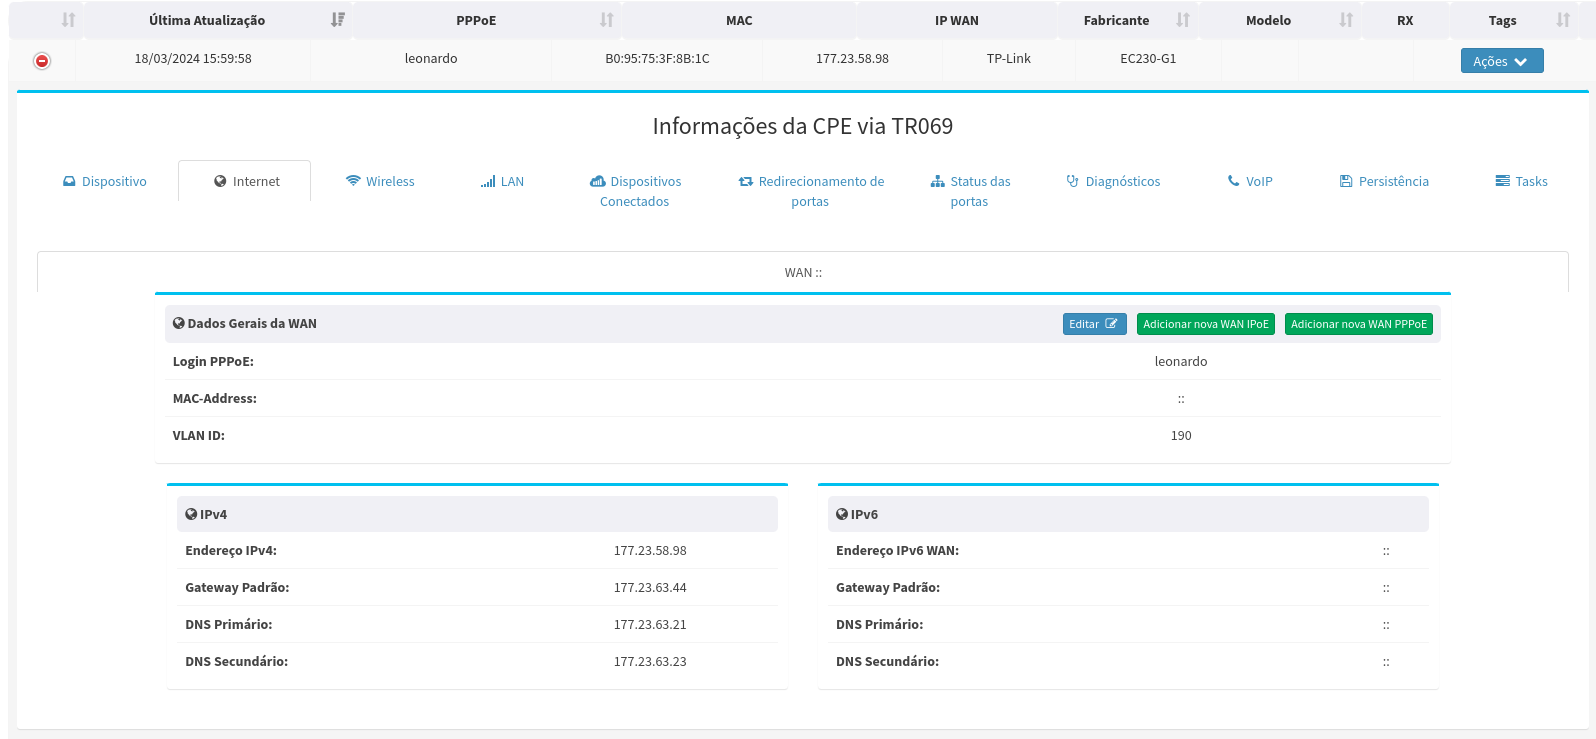Click the IP WAN column header
1596x739 pixels.
pyautogui.click(x=957, y=20)
